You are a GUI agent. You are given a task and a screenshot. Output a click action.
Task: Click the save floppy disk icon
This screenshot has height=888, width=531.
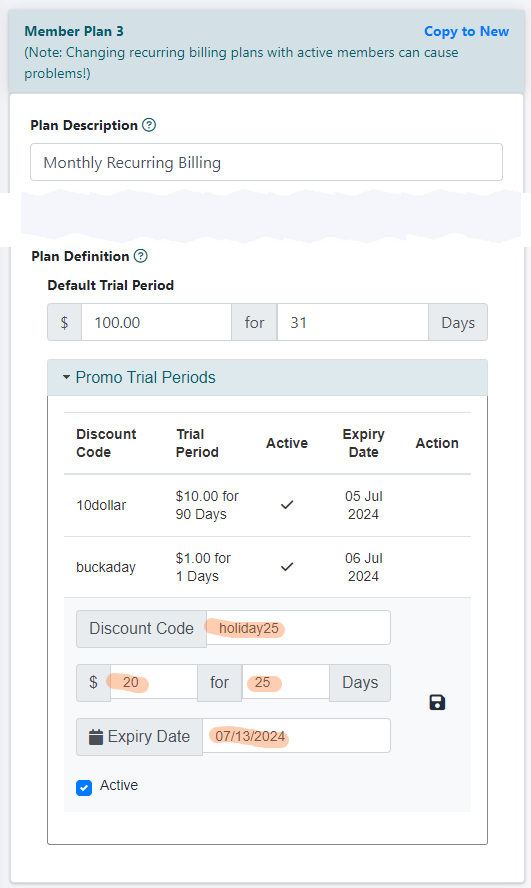[x=437, y=703]
